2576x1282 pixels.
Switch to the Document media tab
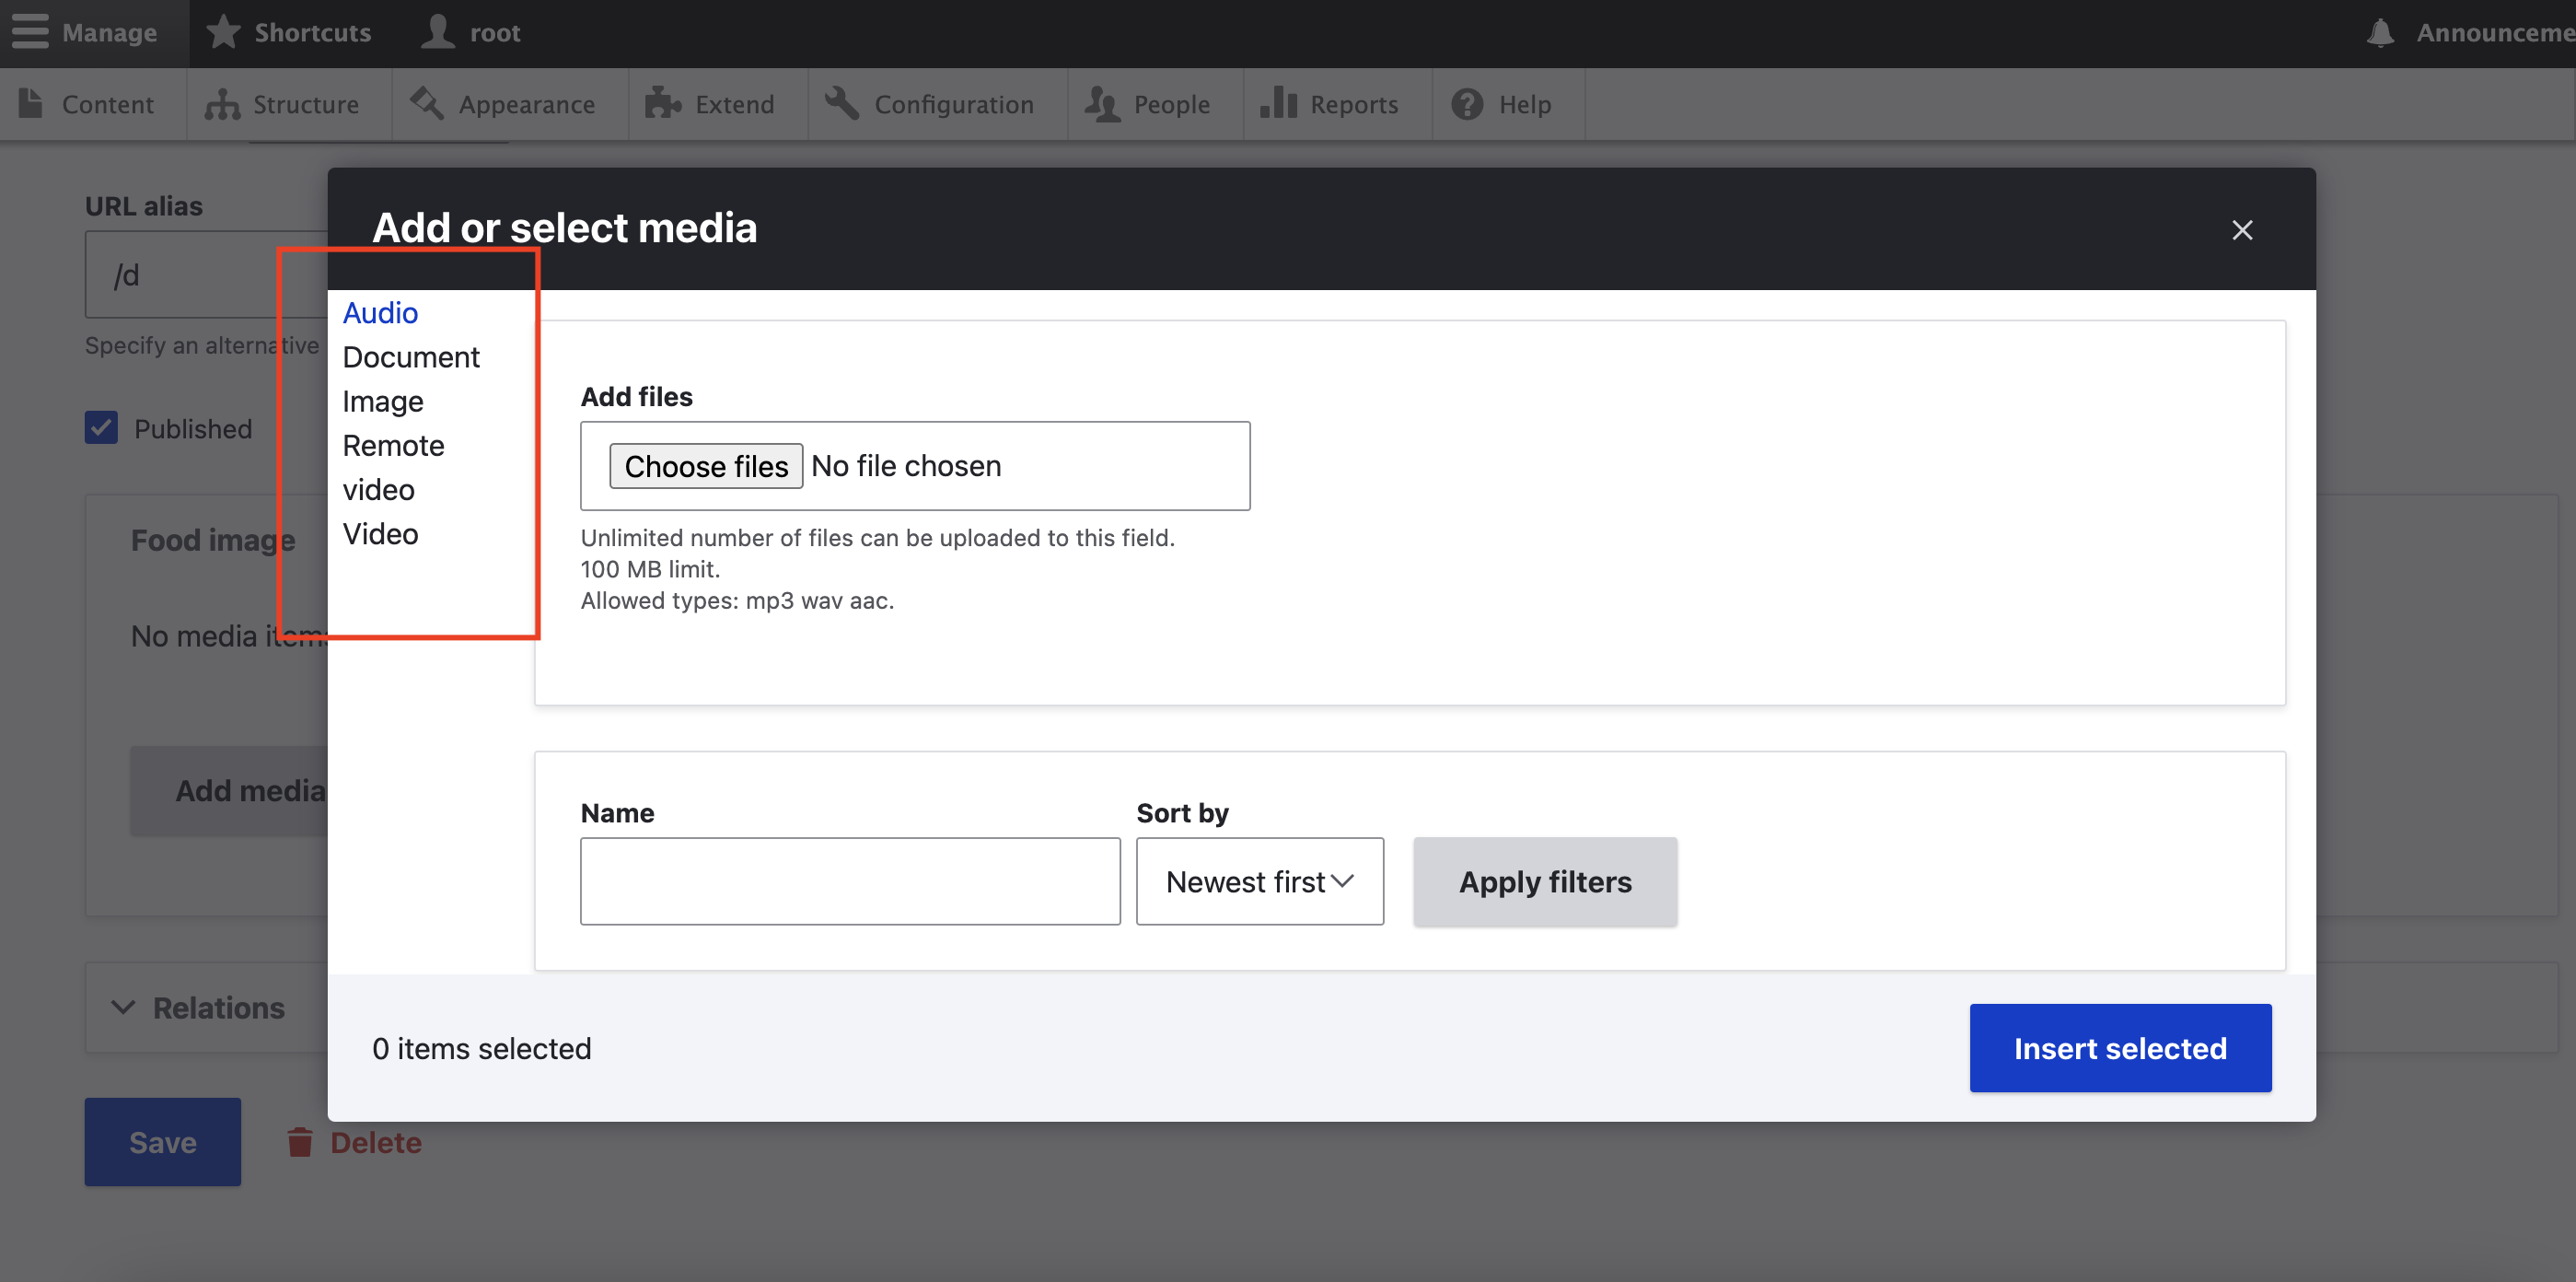coord(410,357)
